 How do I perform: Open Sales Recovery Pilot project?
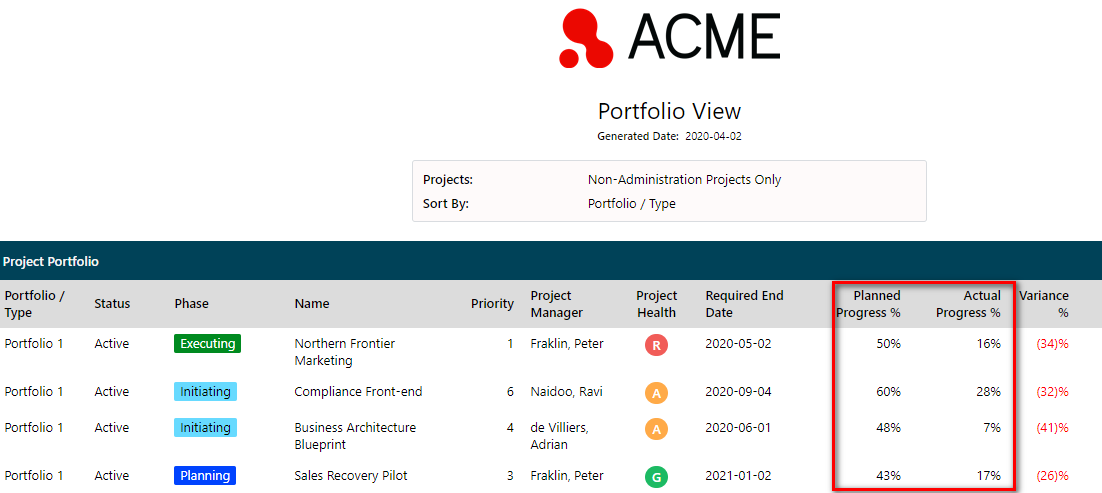tap(351, 475)
